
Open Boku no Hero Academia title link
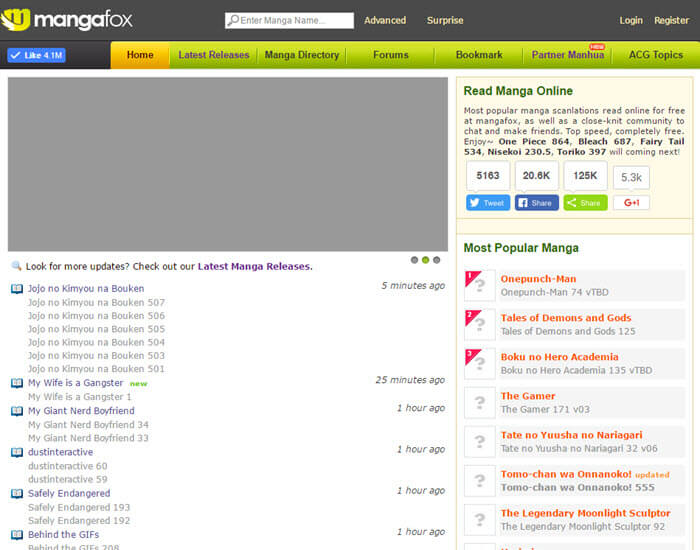coord(559,357)
